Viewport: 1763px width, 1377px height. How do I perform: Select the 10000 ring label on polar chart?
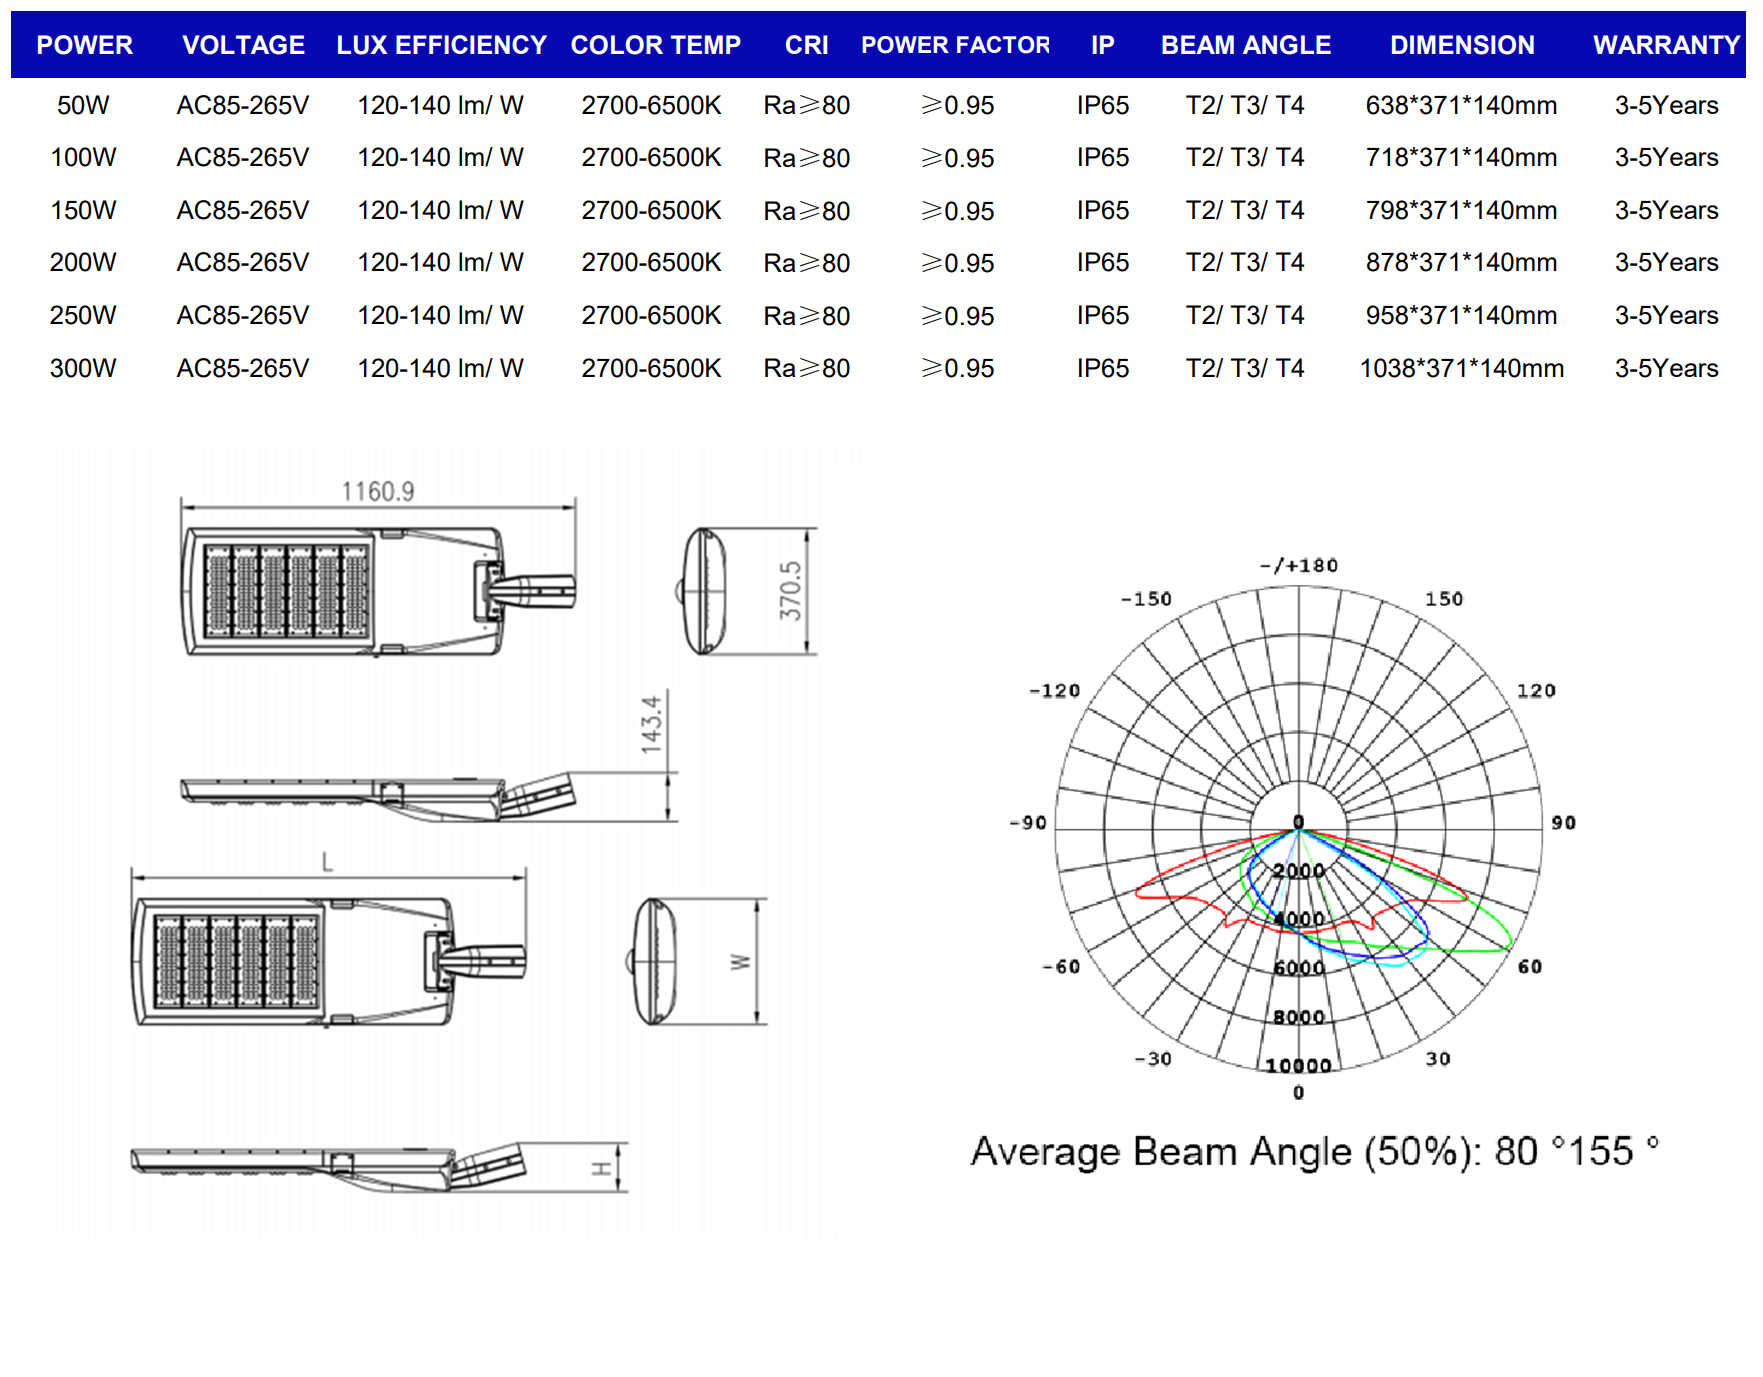[1298, 1066]
